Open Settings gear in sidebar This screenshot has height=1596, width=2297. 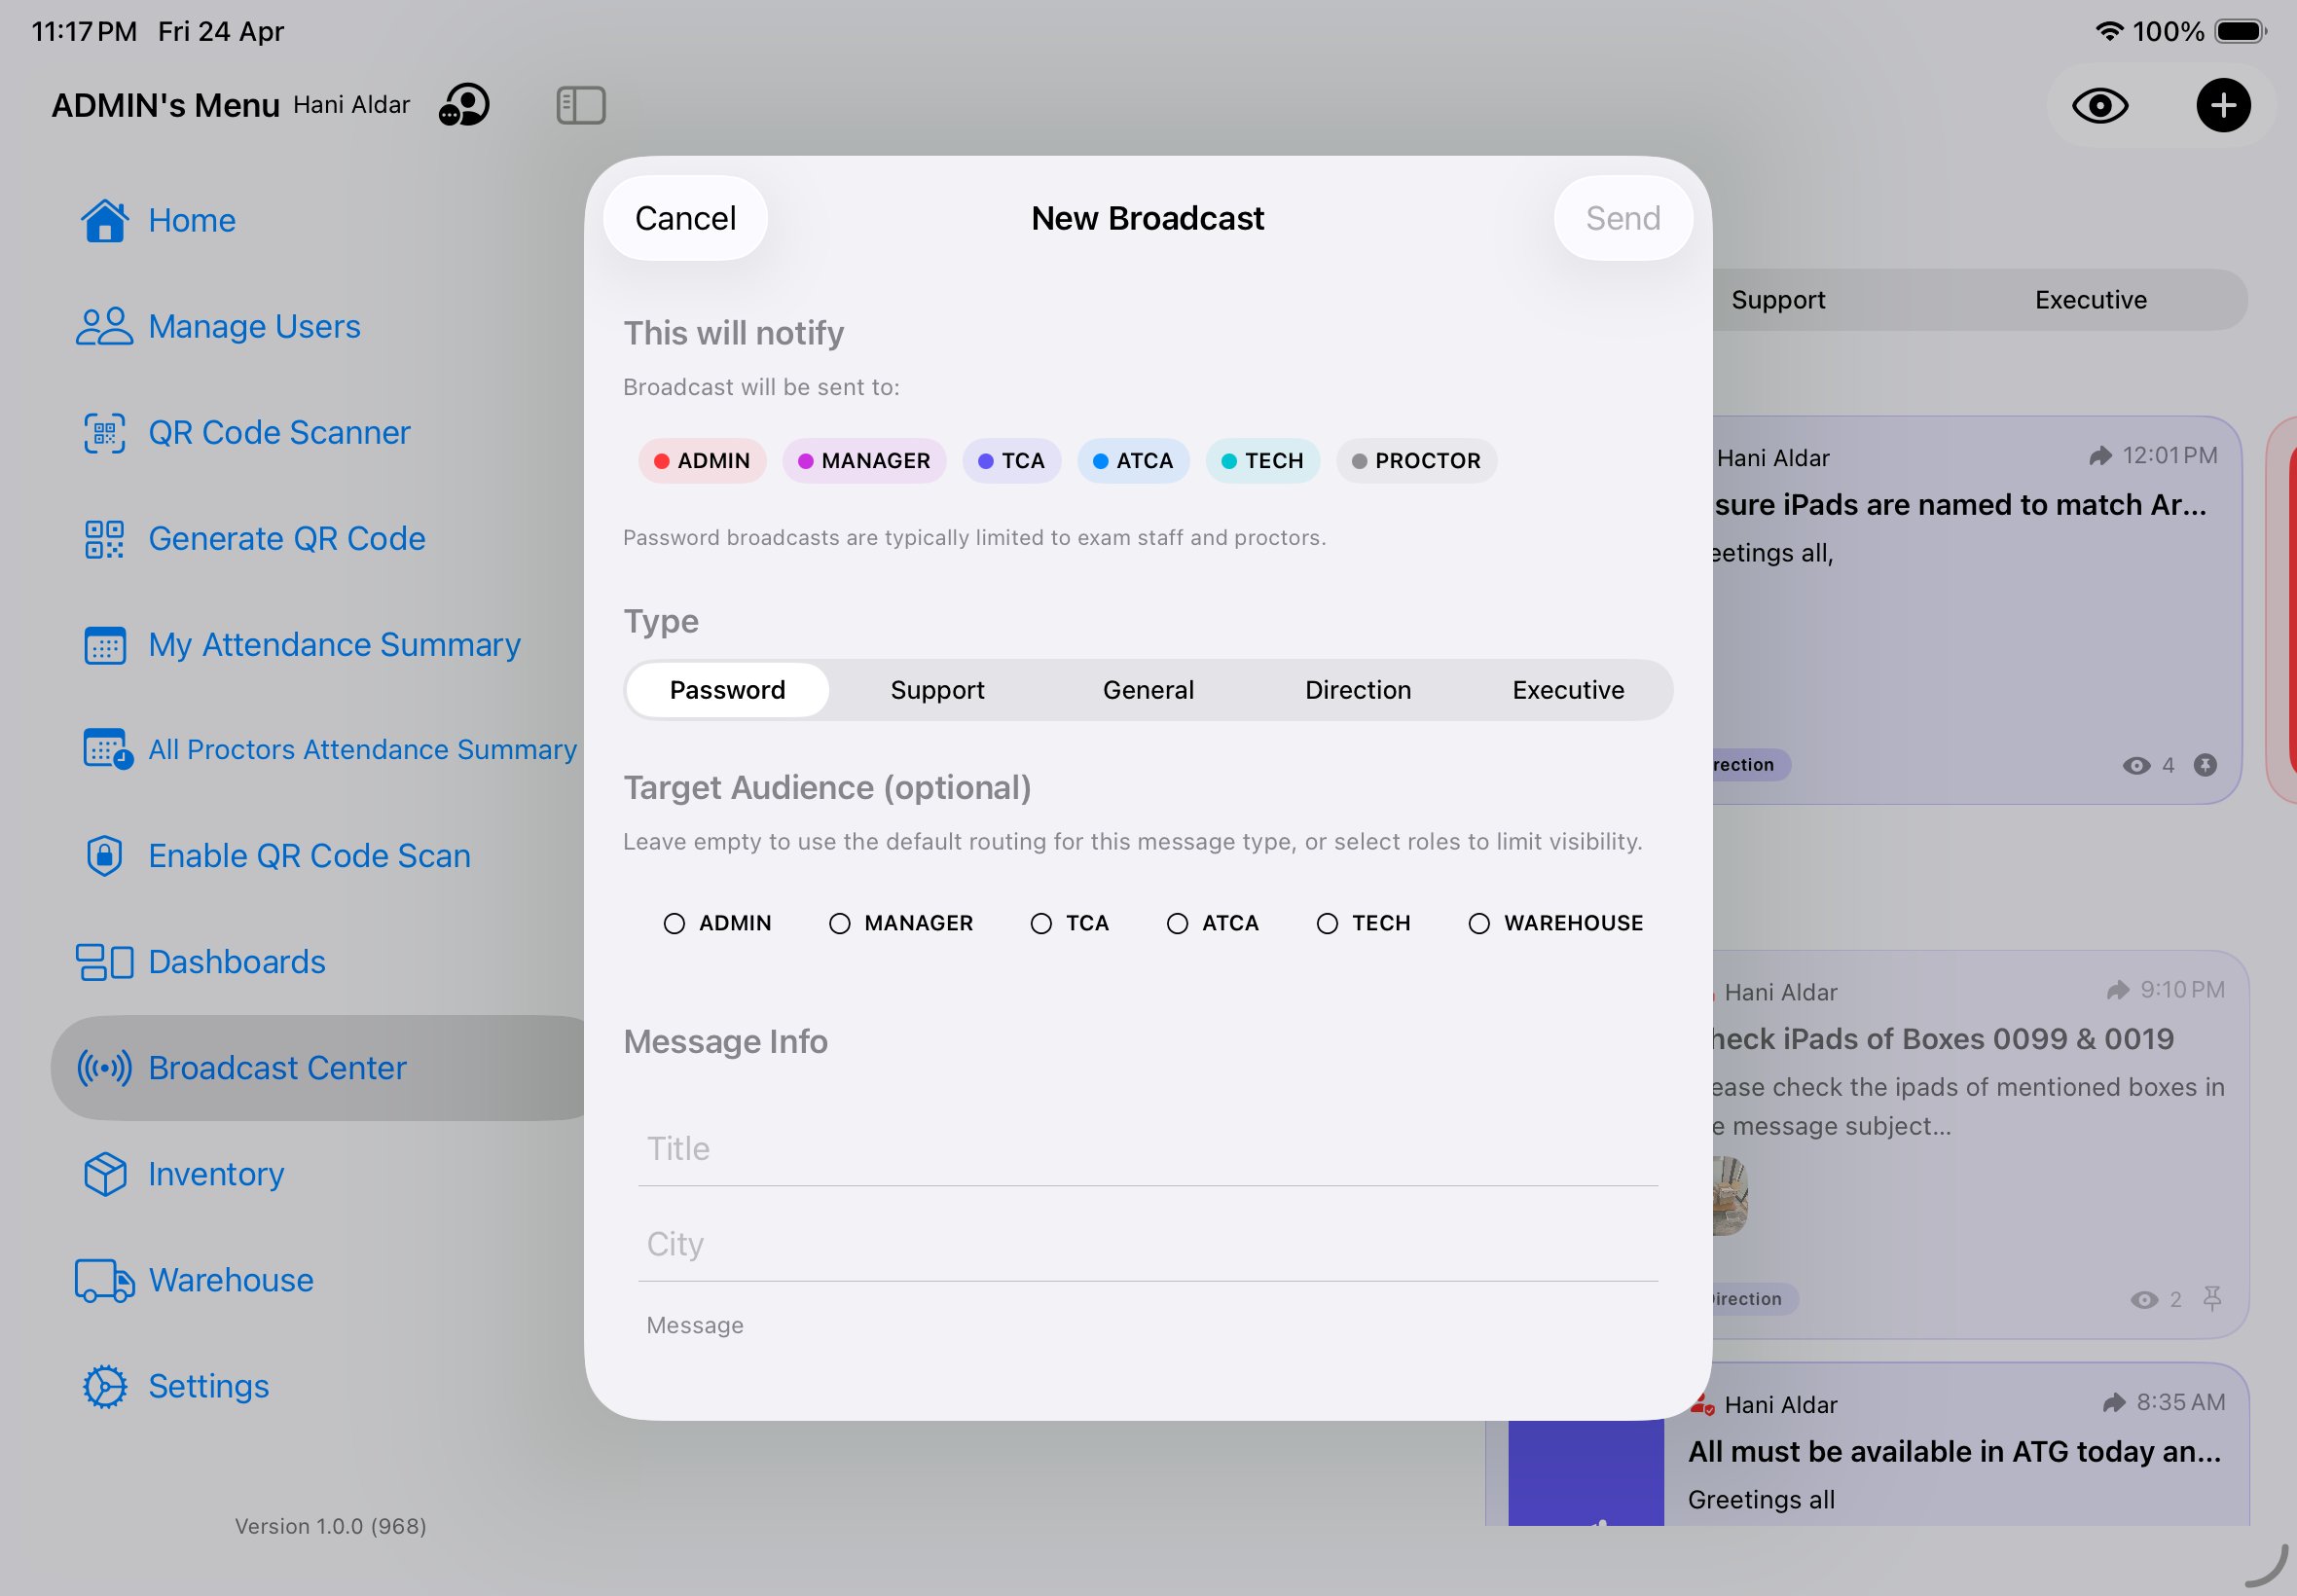coord(105,1386)
